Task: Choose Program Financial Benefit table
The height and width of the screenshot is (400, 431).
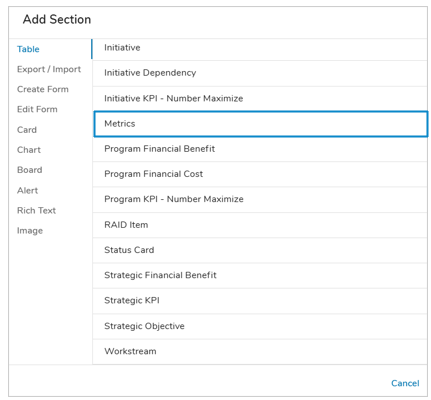Action: [x=260, y=149]
